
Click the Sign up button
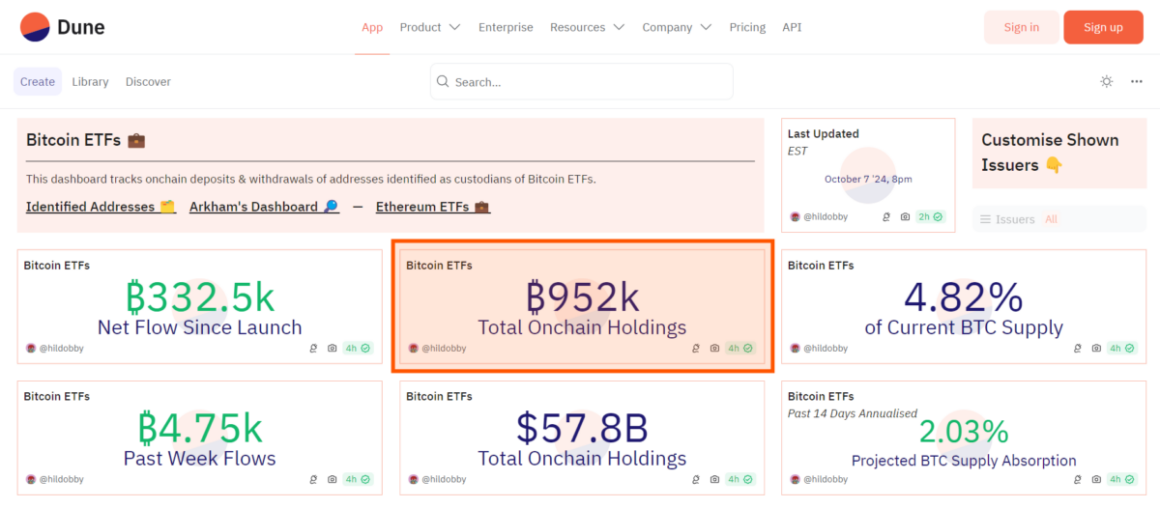click(x=1103, y=27)
